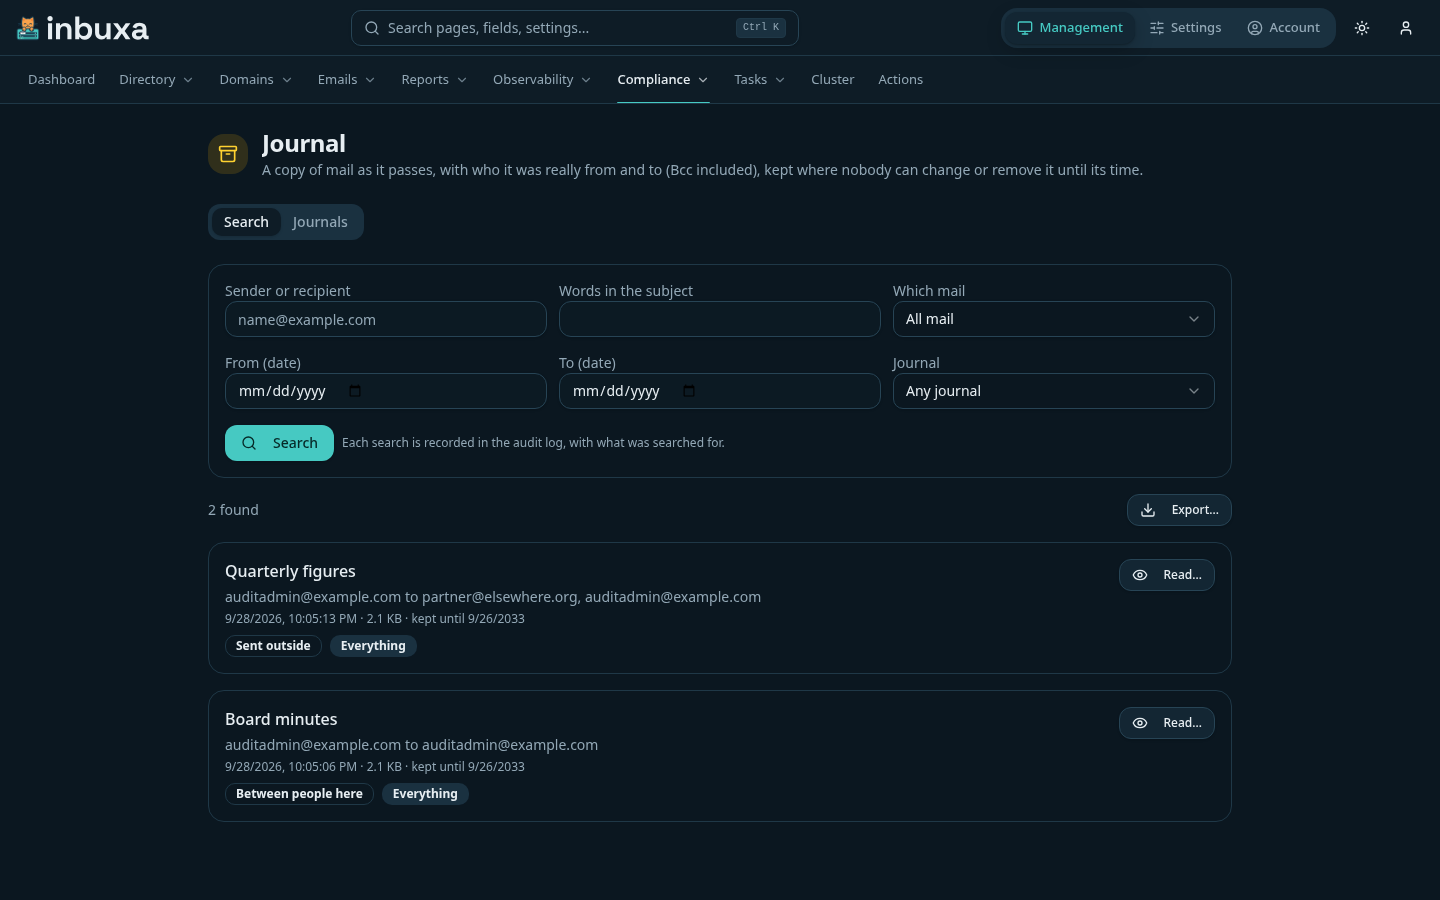This screenshot has height=900, width=1440.
Task: Expand the Tasks menu
Action: pyautogui.click(x=759, y=80)
